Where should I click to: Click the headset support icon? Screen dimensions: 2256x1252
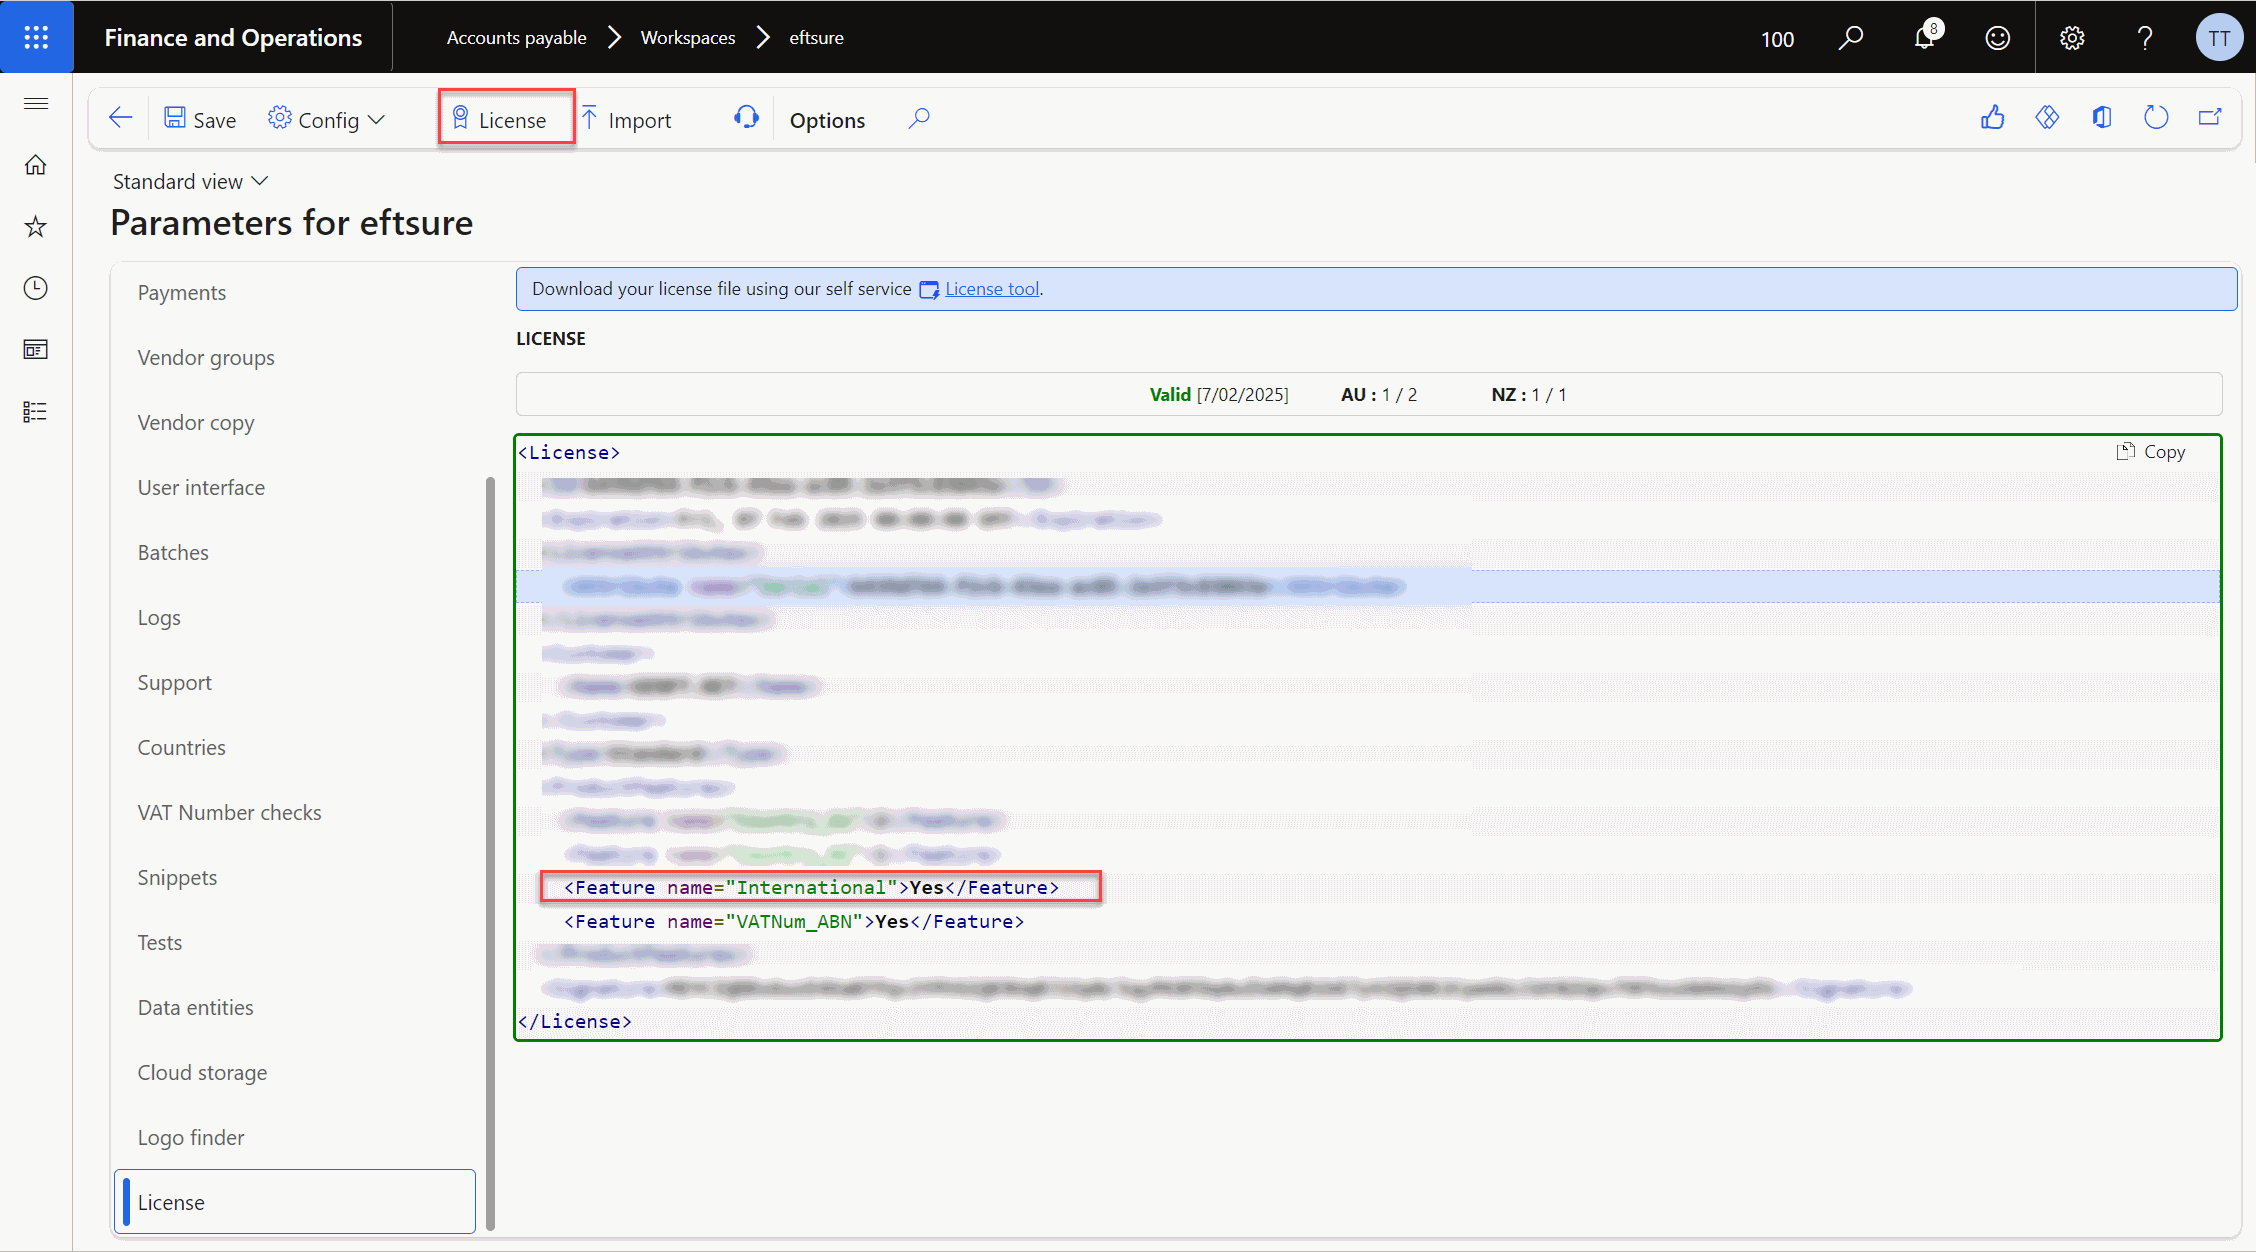tap(746, 118)
